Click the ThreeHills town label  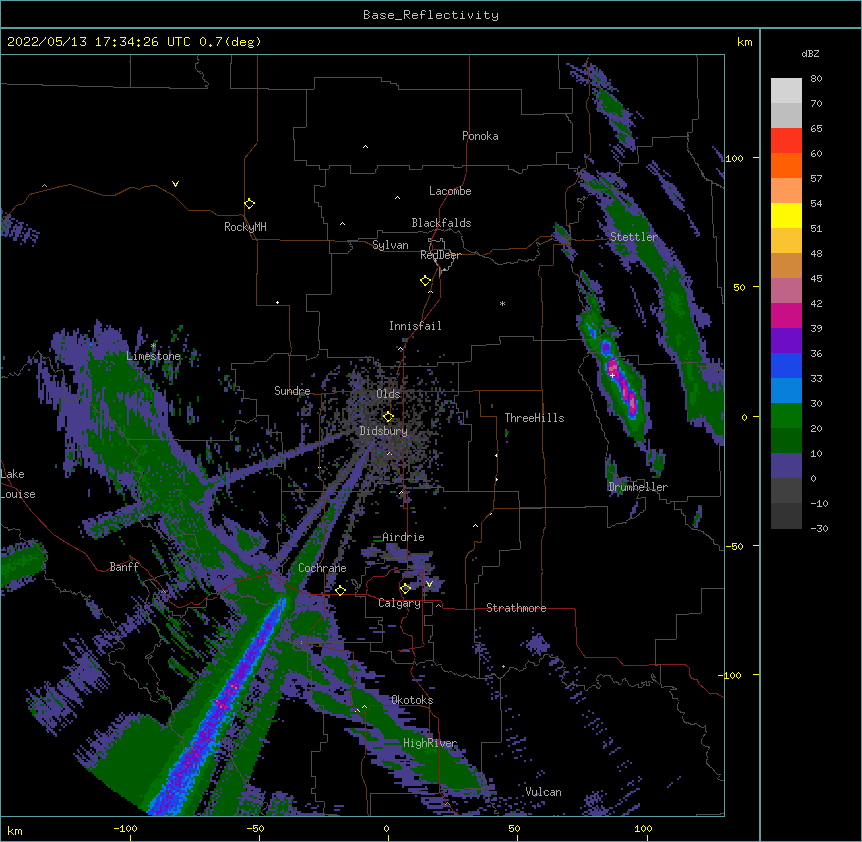(534, 418)
